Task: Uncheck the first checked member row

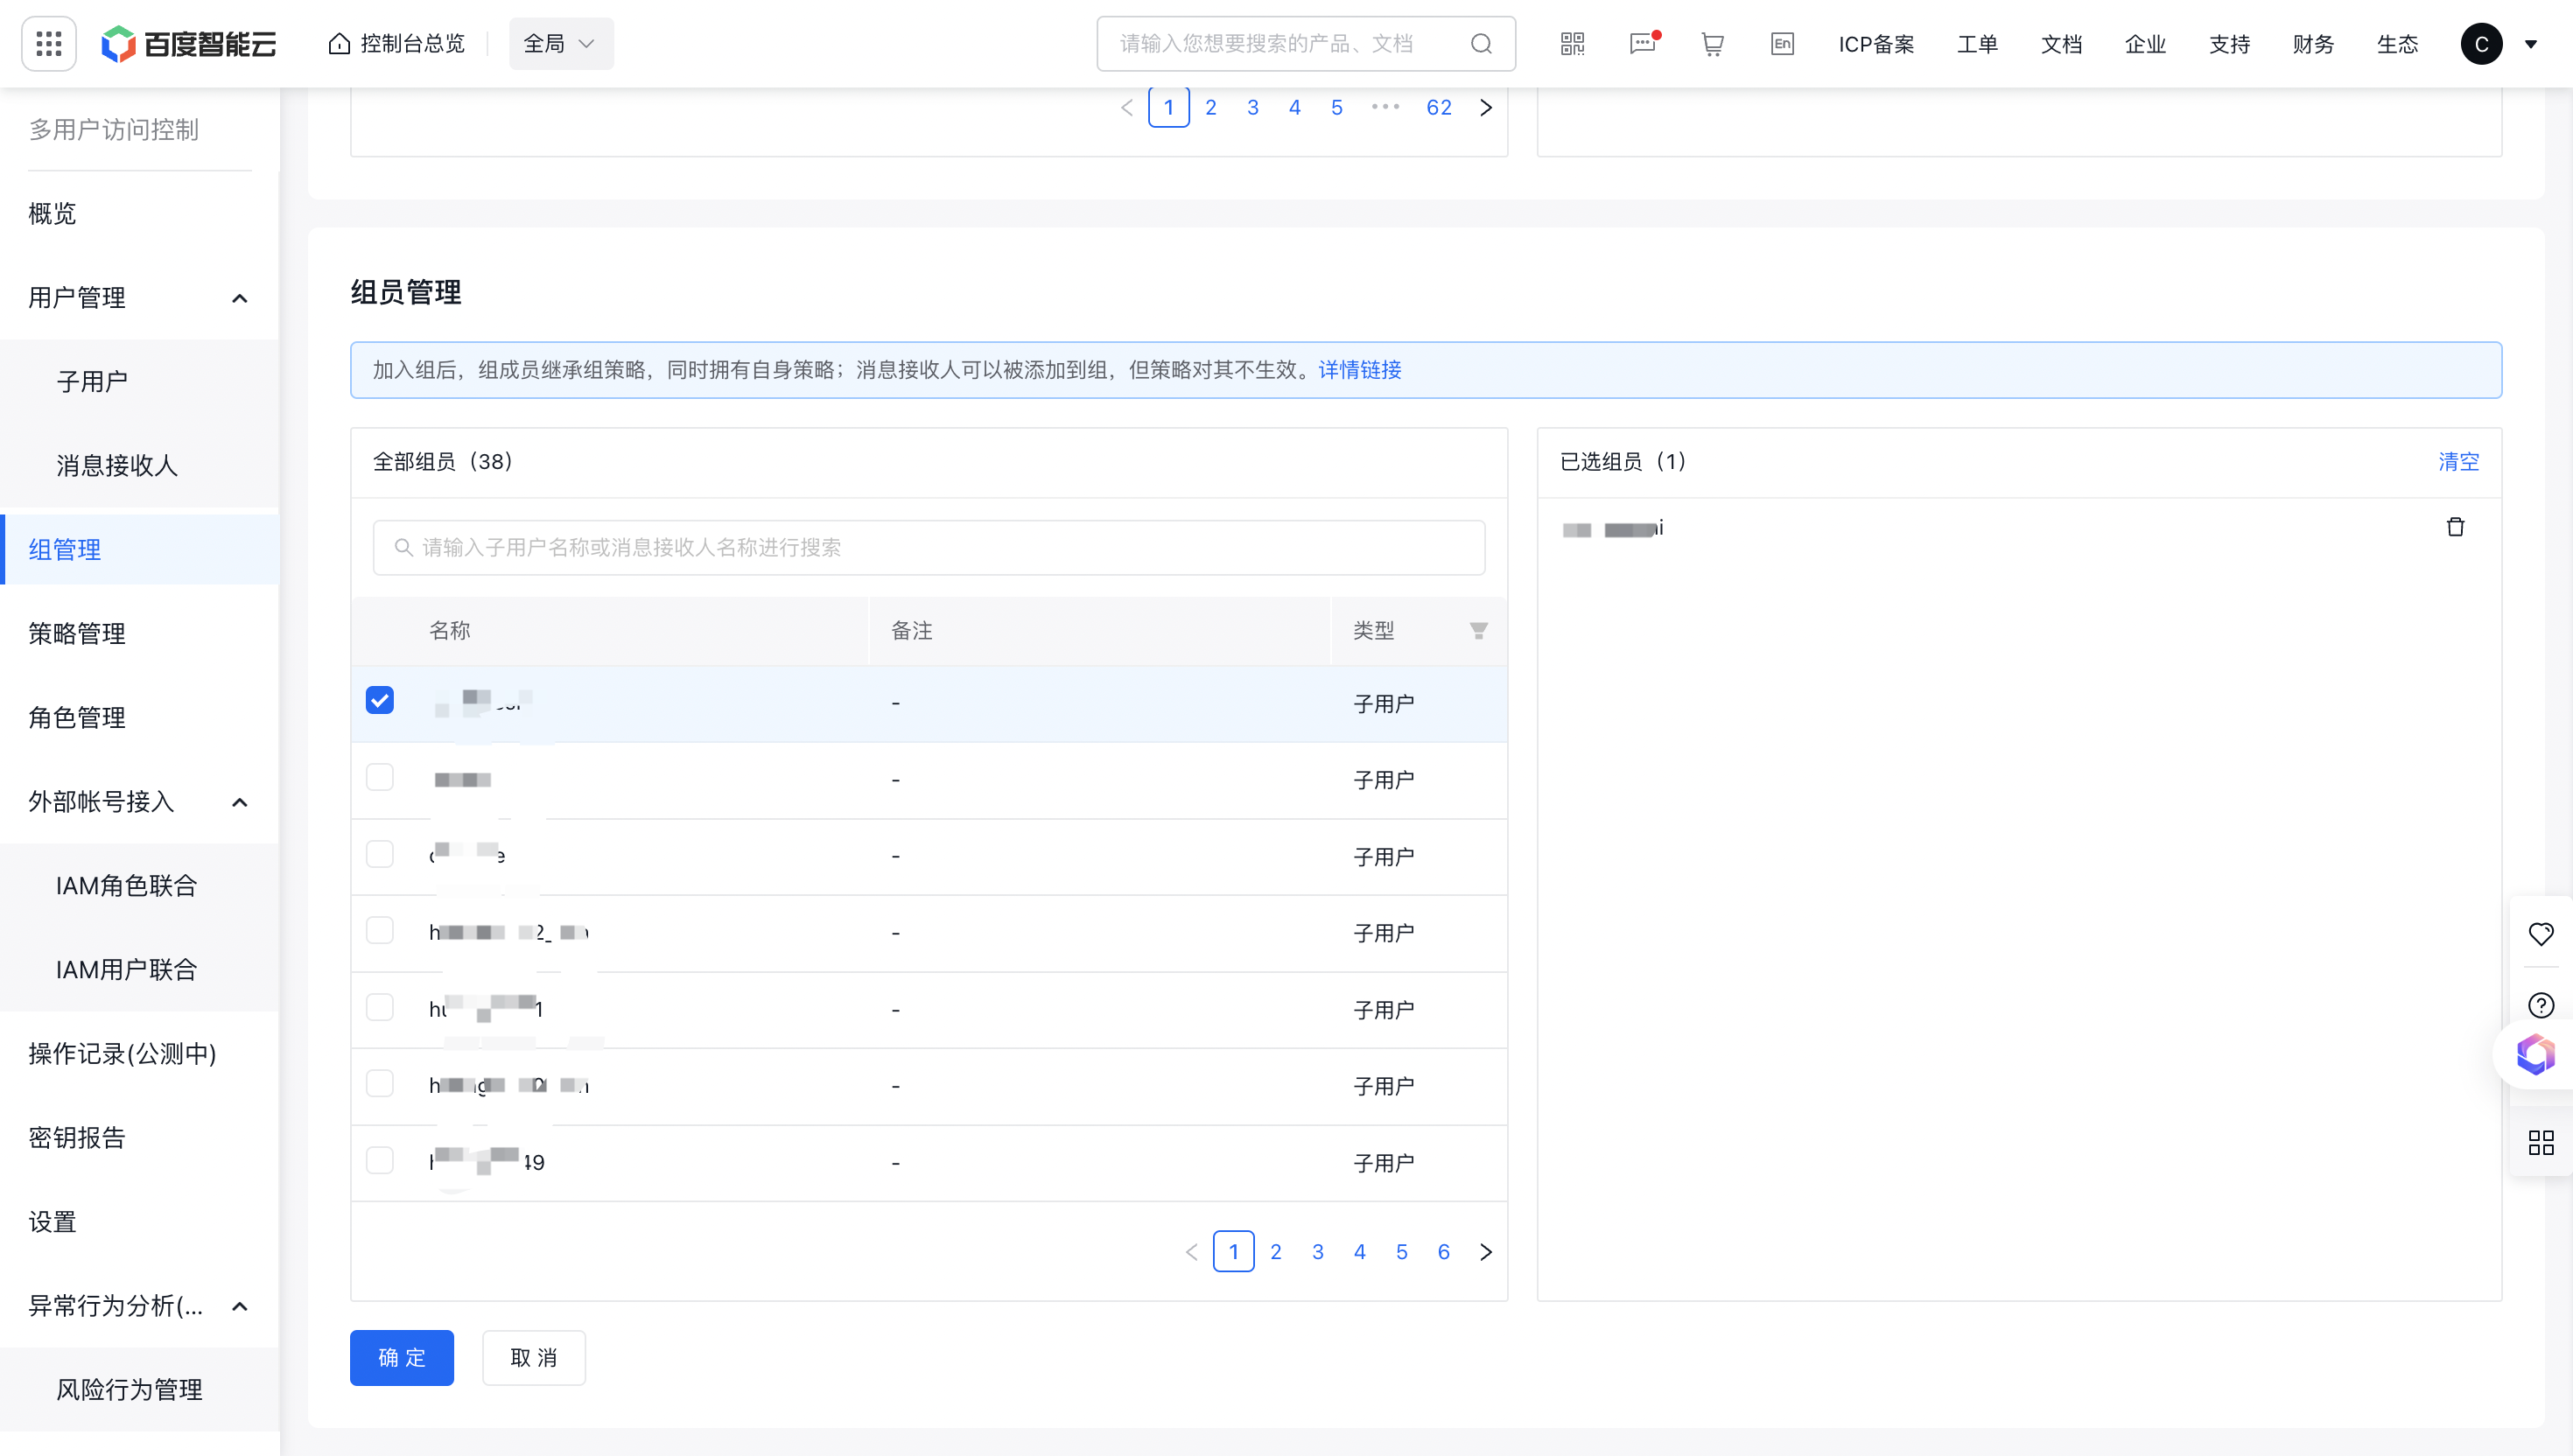Action: (380, 700)
